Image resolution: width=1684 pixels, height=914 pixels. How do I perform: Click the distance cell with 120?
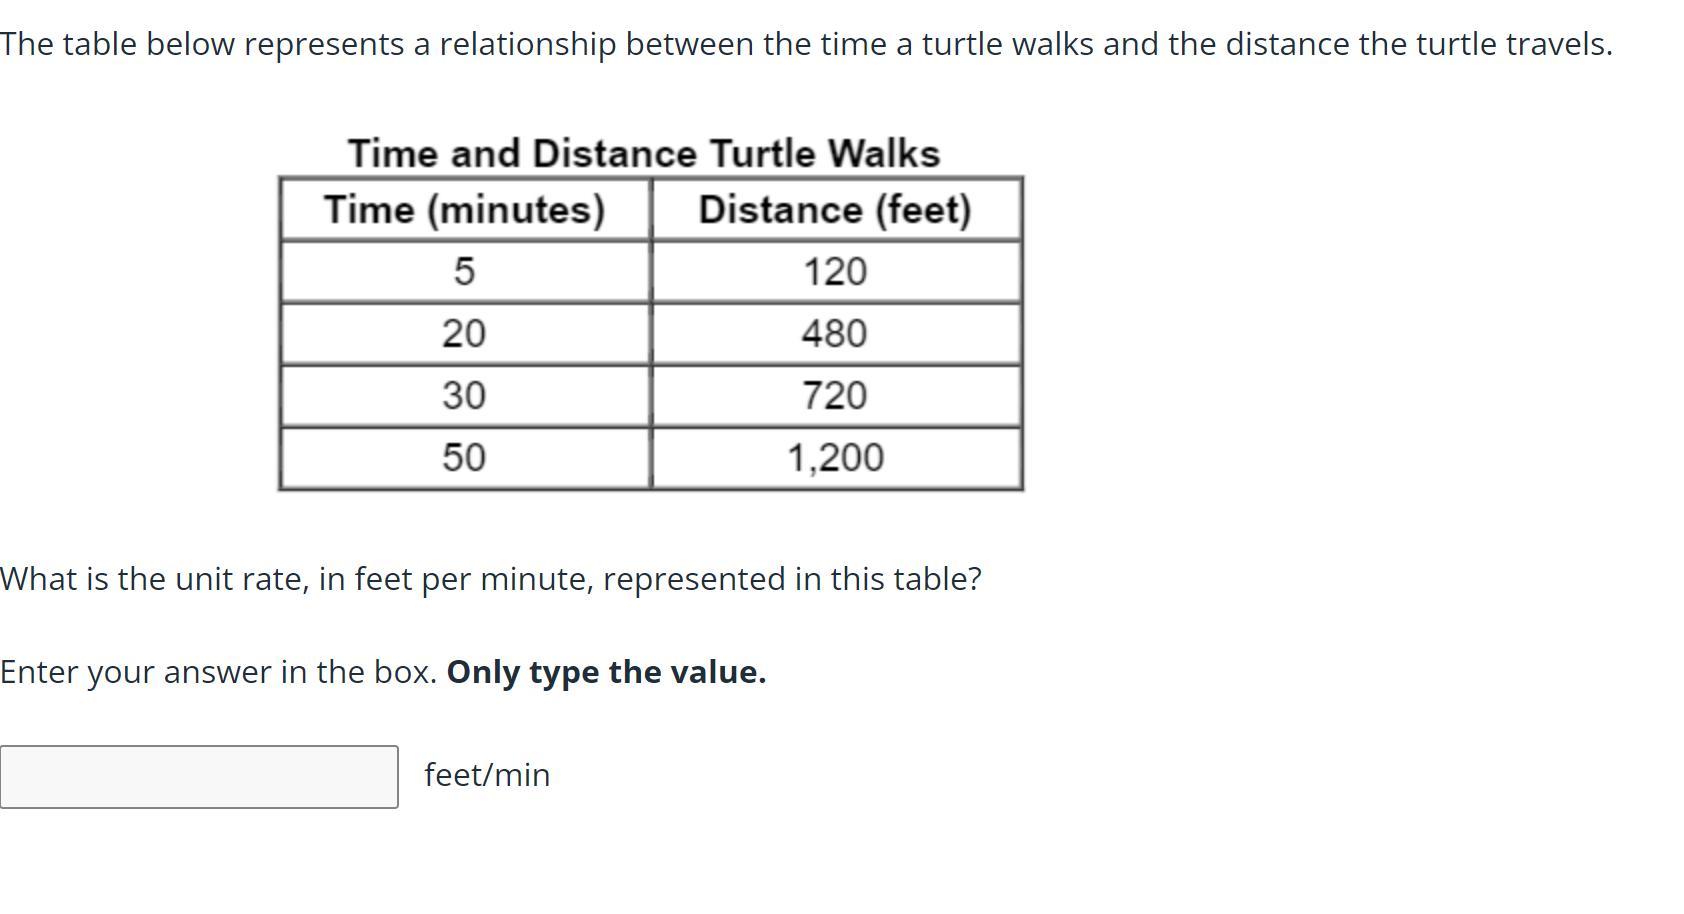(835, 272)
